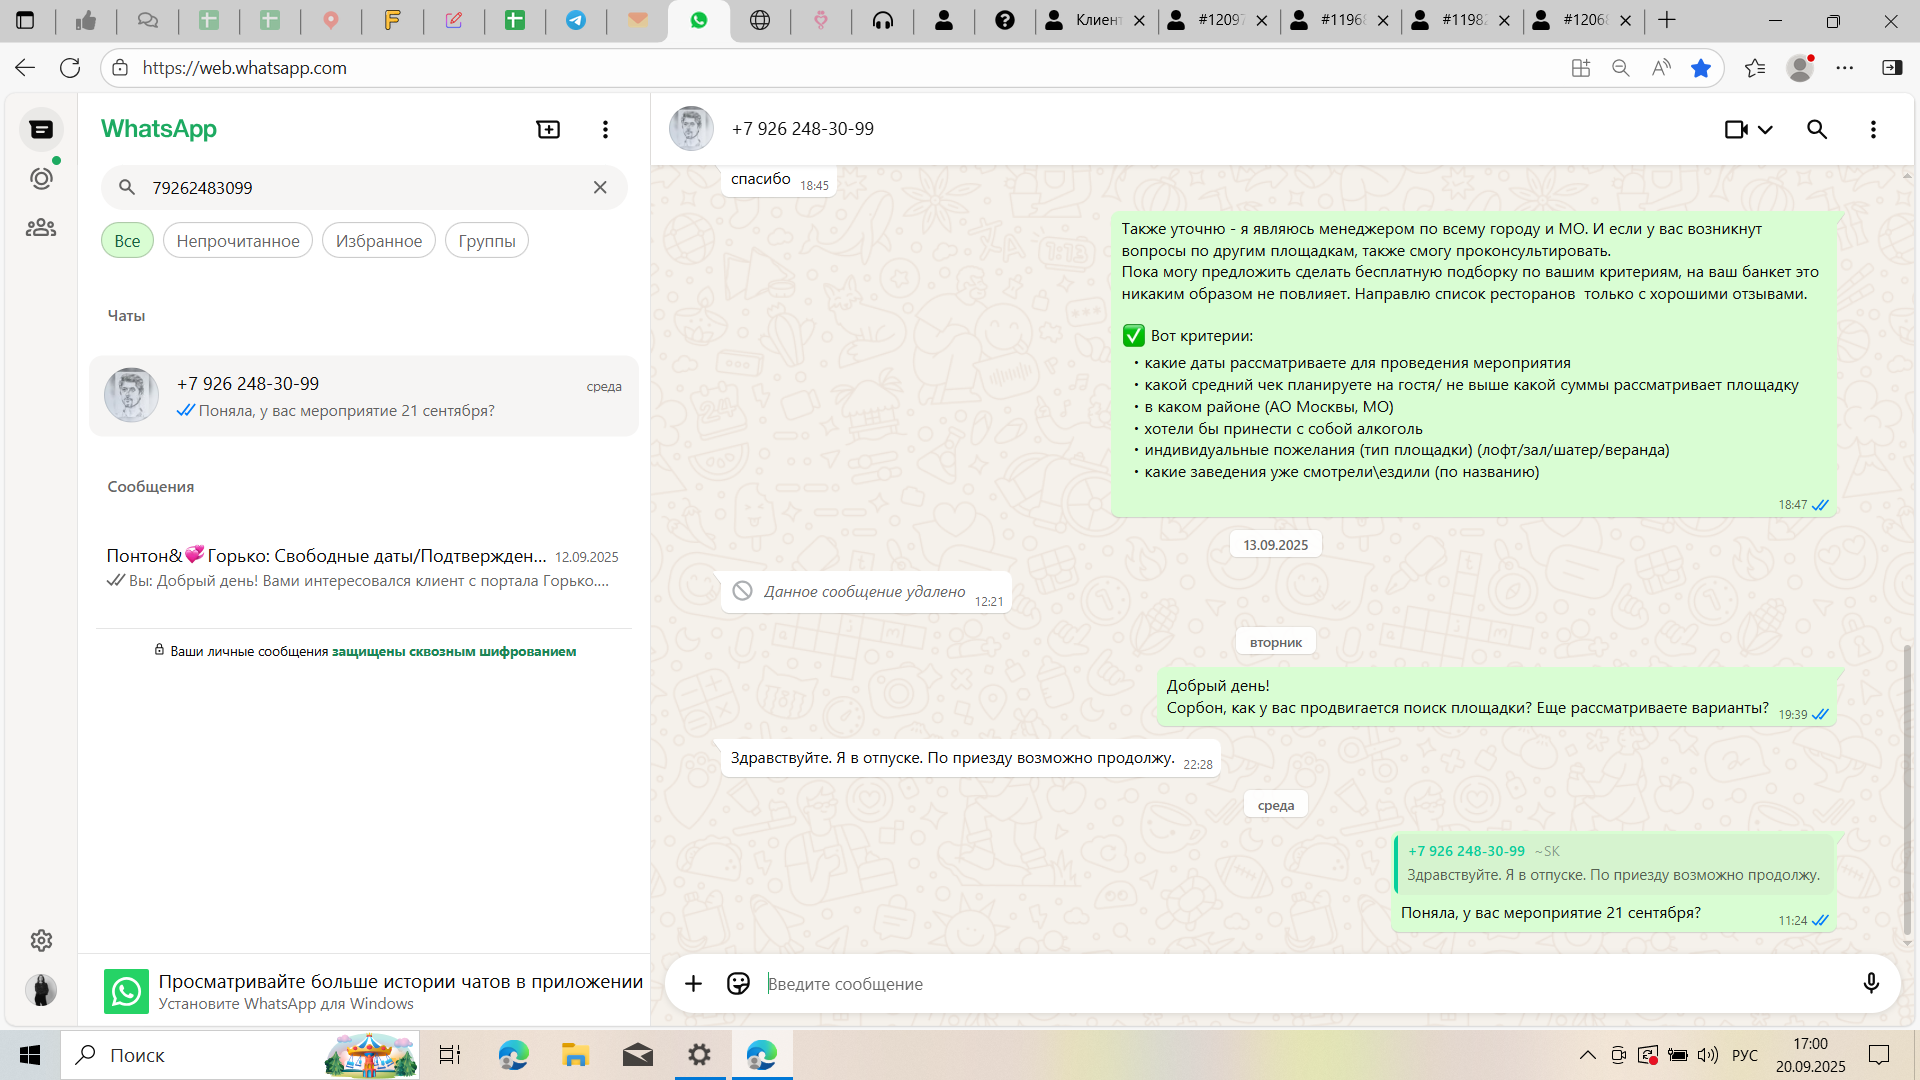Open chat header three-dot menu
The height and width of the screenshot is (1080, 1920).
pyautogui.click(x=1873, y=129)
